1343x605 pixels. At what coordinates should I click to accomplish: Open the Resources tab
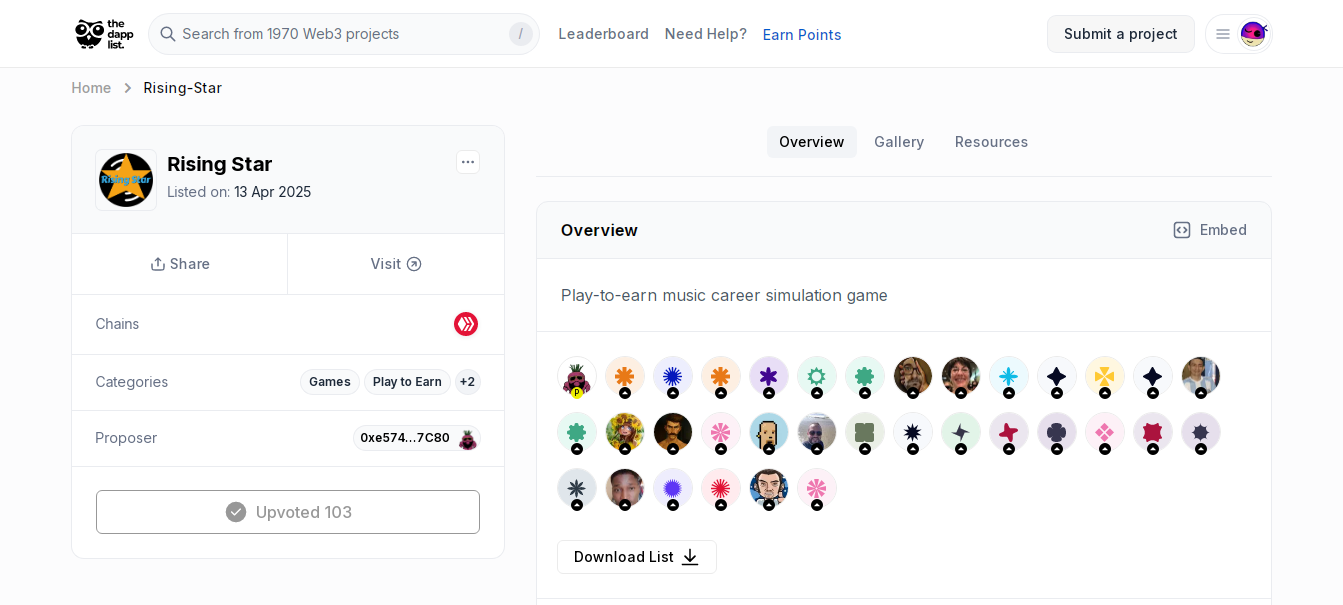991,142
